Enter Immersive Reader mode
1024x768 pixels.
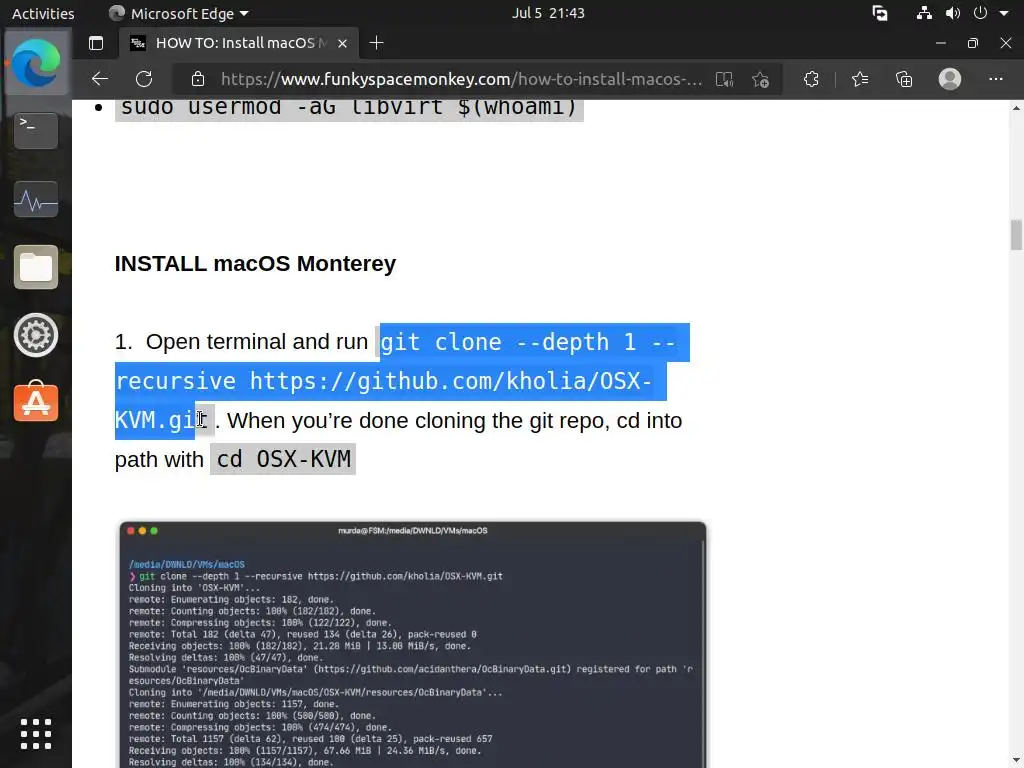tap(724, 80)
